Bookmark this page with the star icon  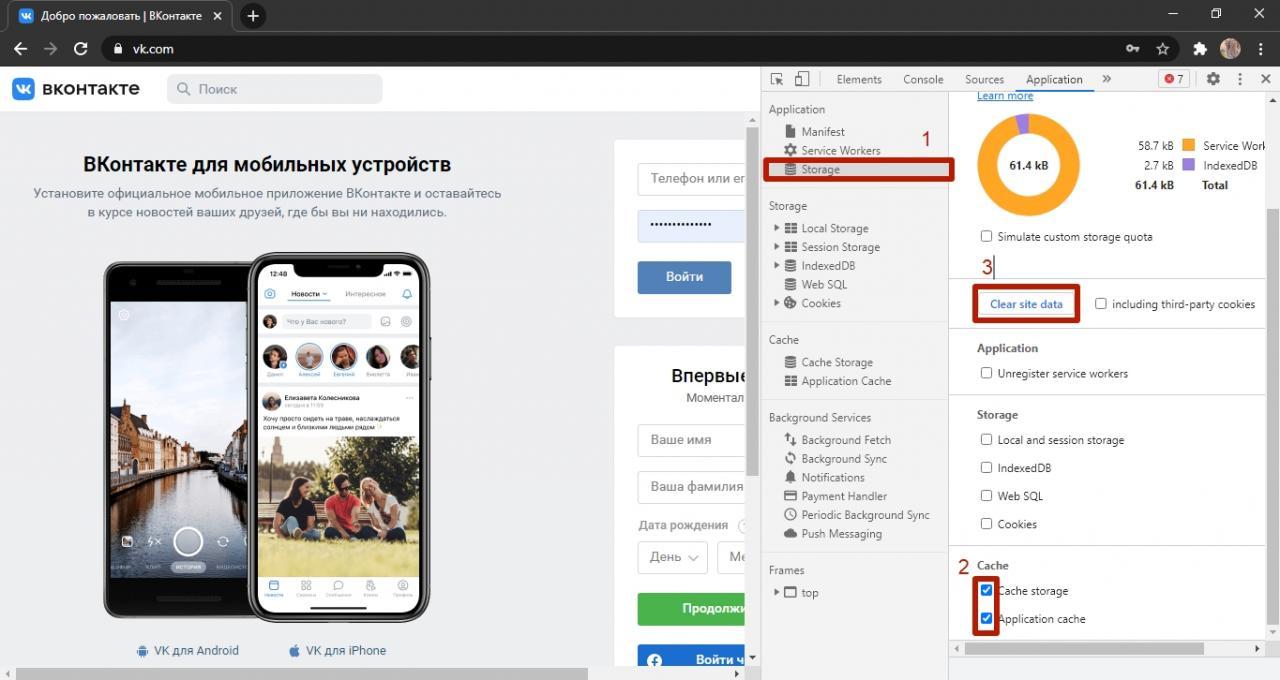coord(1163,48)
